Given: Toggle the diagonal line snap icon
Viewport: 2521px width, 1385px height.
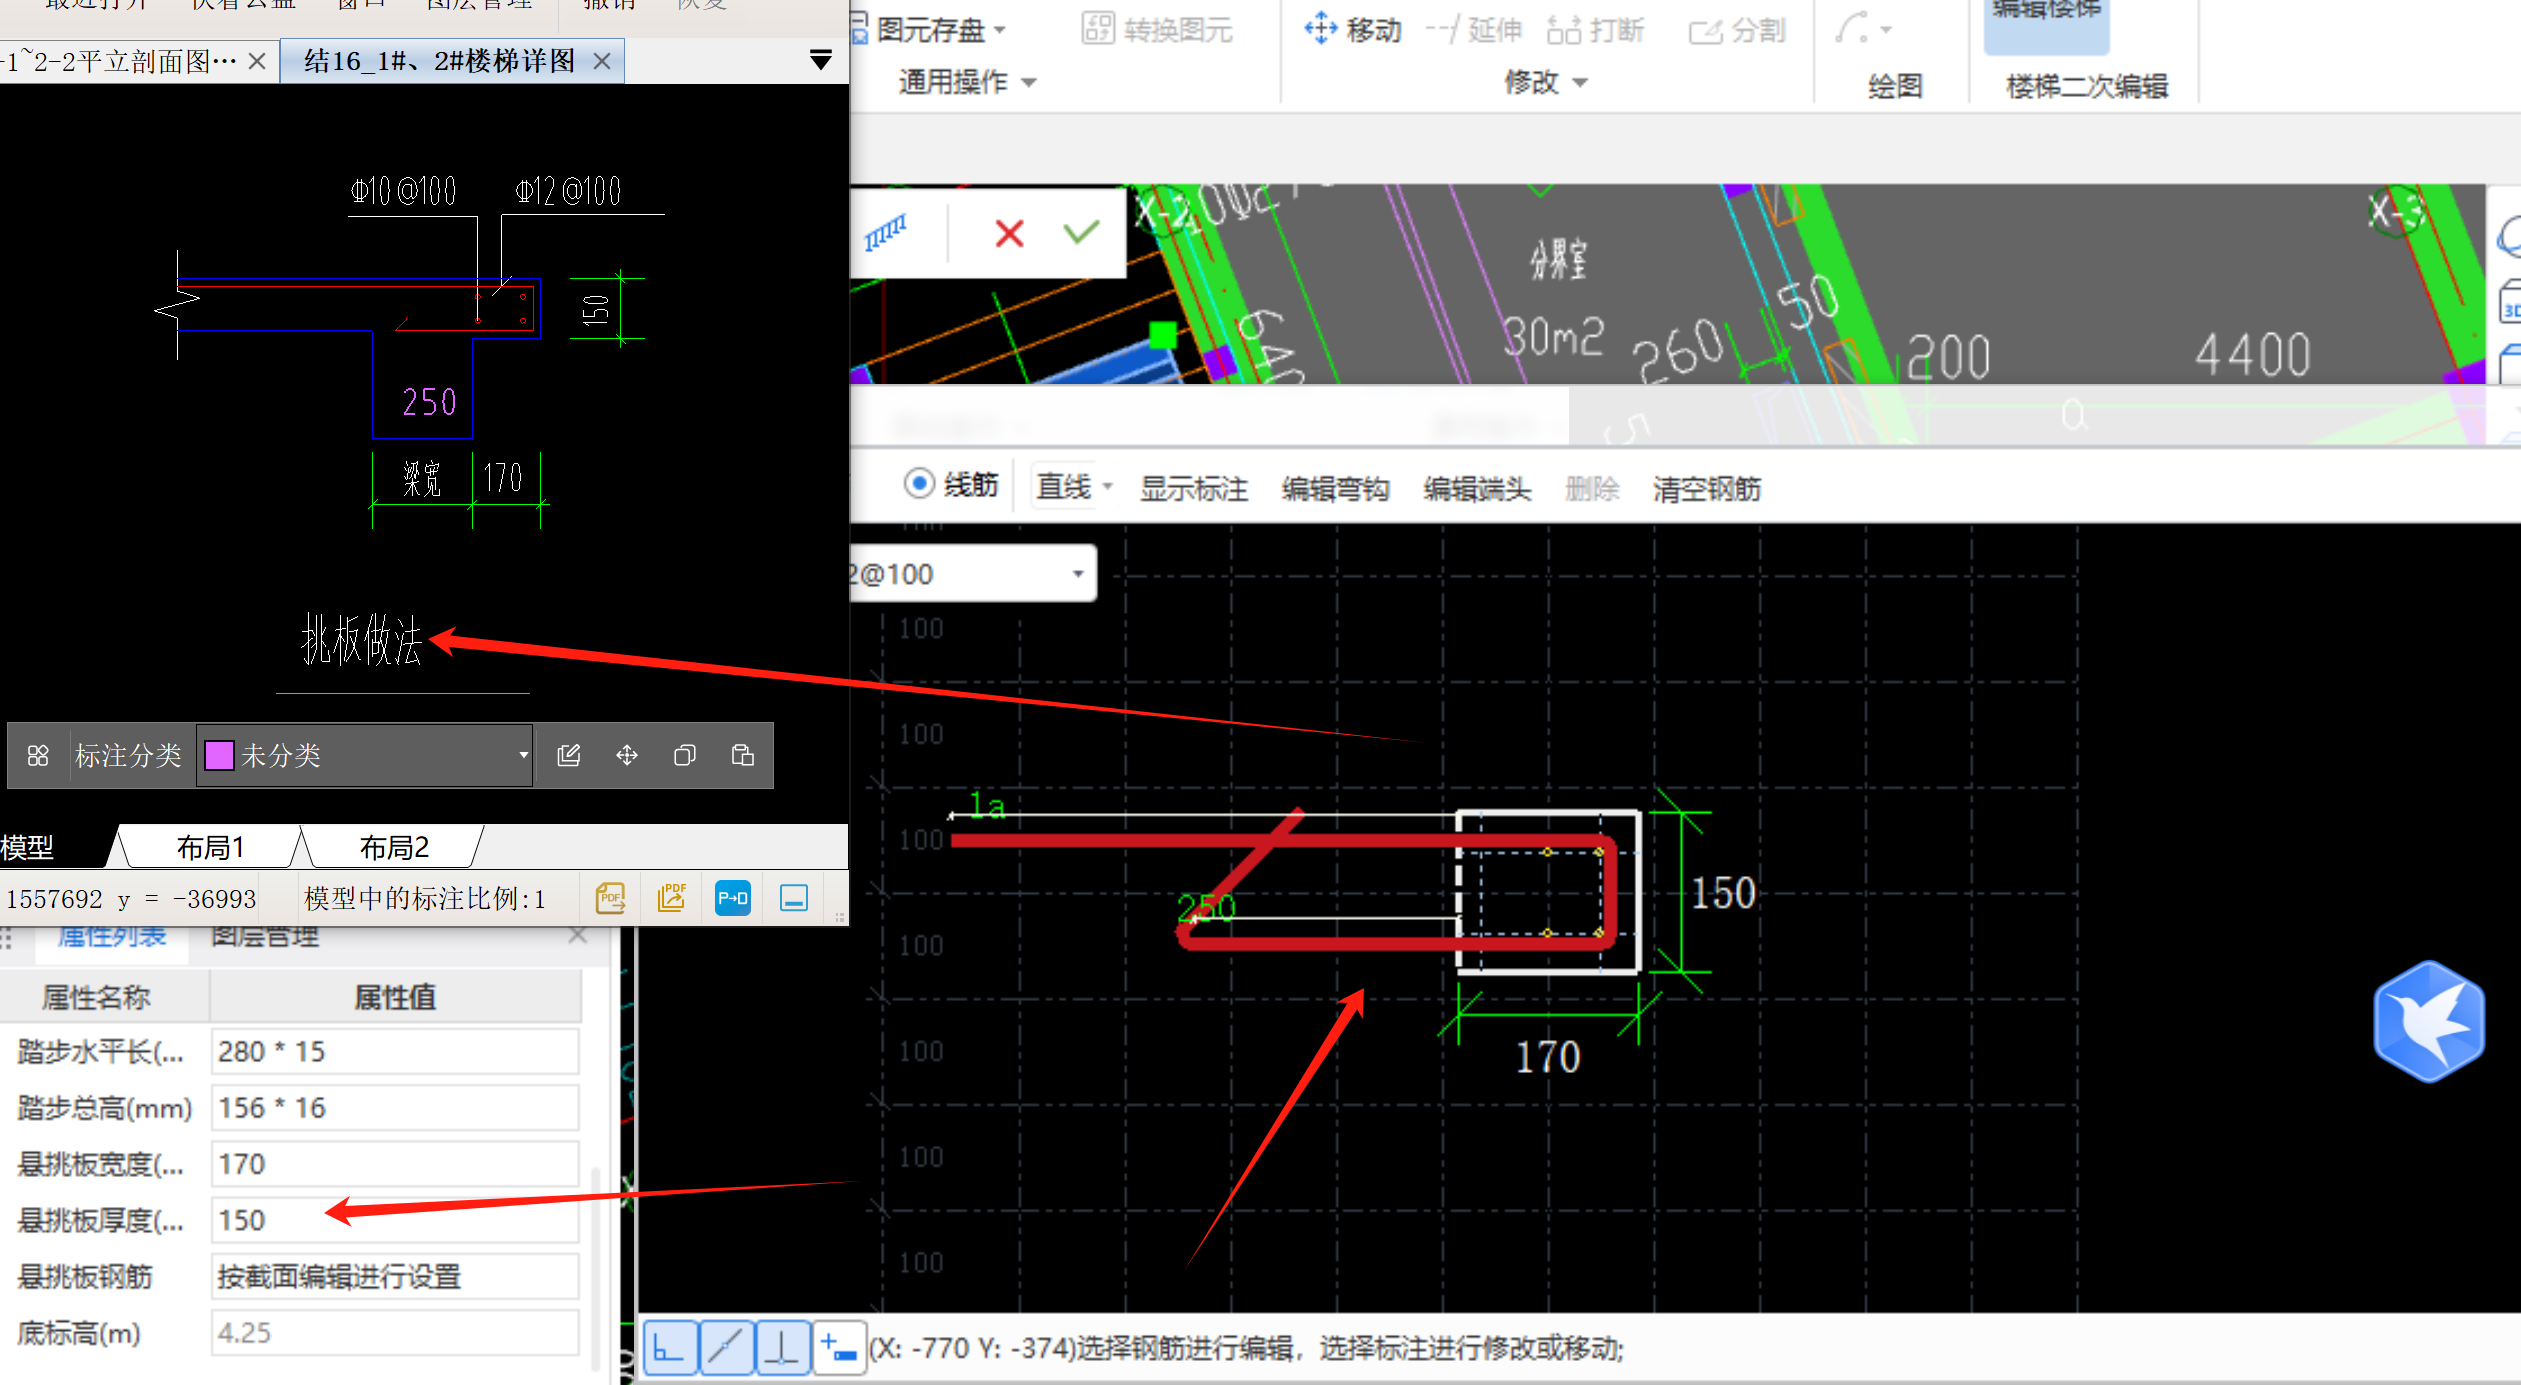Looking at the screenshot, I should click(x=726, y=1348).
